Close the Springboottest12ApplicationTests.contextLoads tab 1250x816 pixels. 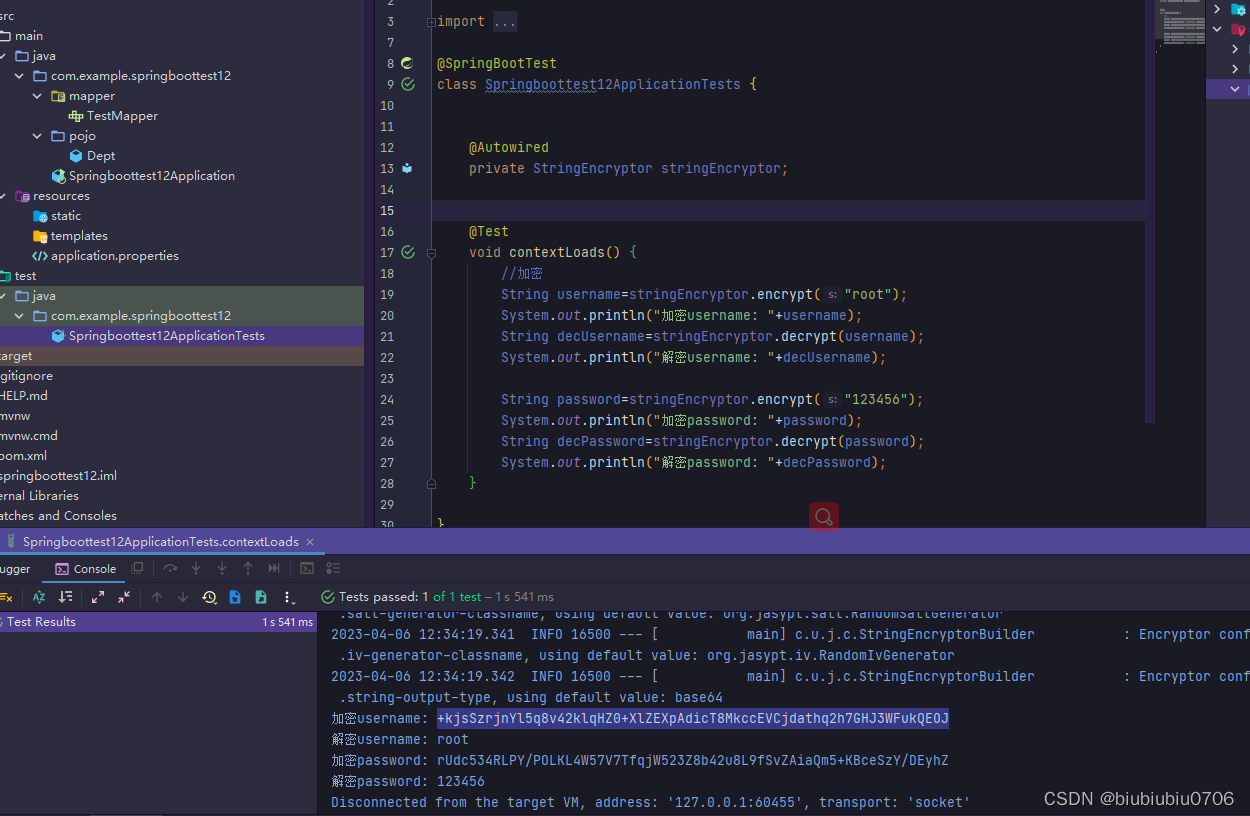(x=311, y=540)
